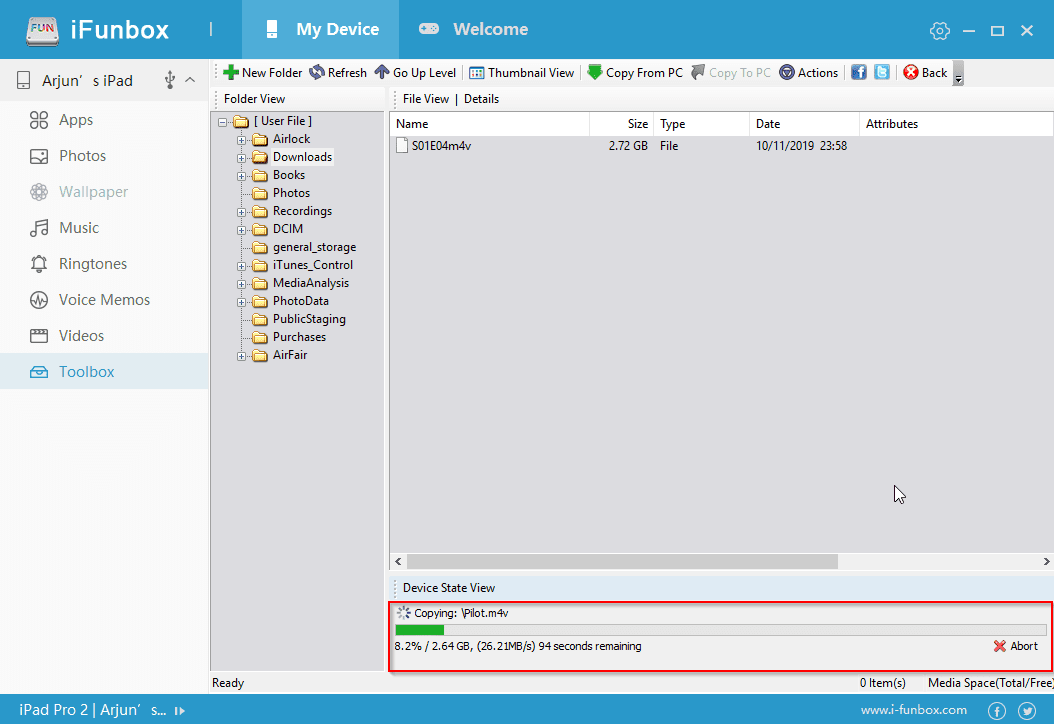Sort files by the Date column header
This screenshot has height=726, width=1054.
click(x=804, y=124)
